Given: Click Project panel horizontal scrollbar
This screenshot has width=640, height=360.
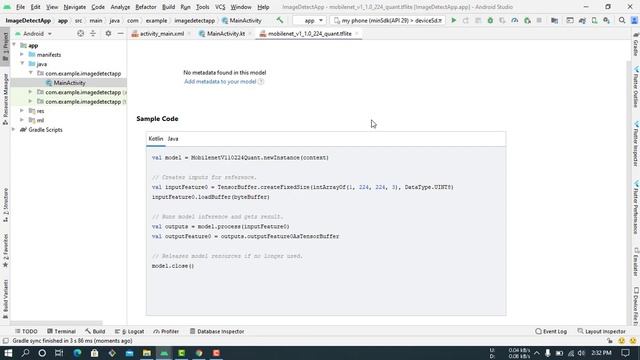Looking at the screenshot, I should pos(56,323).
